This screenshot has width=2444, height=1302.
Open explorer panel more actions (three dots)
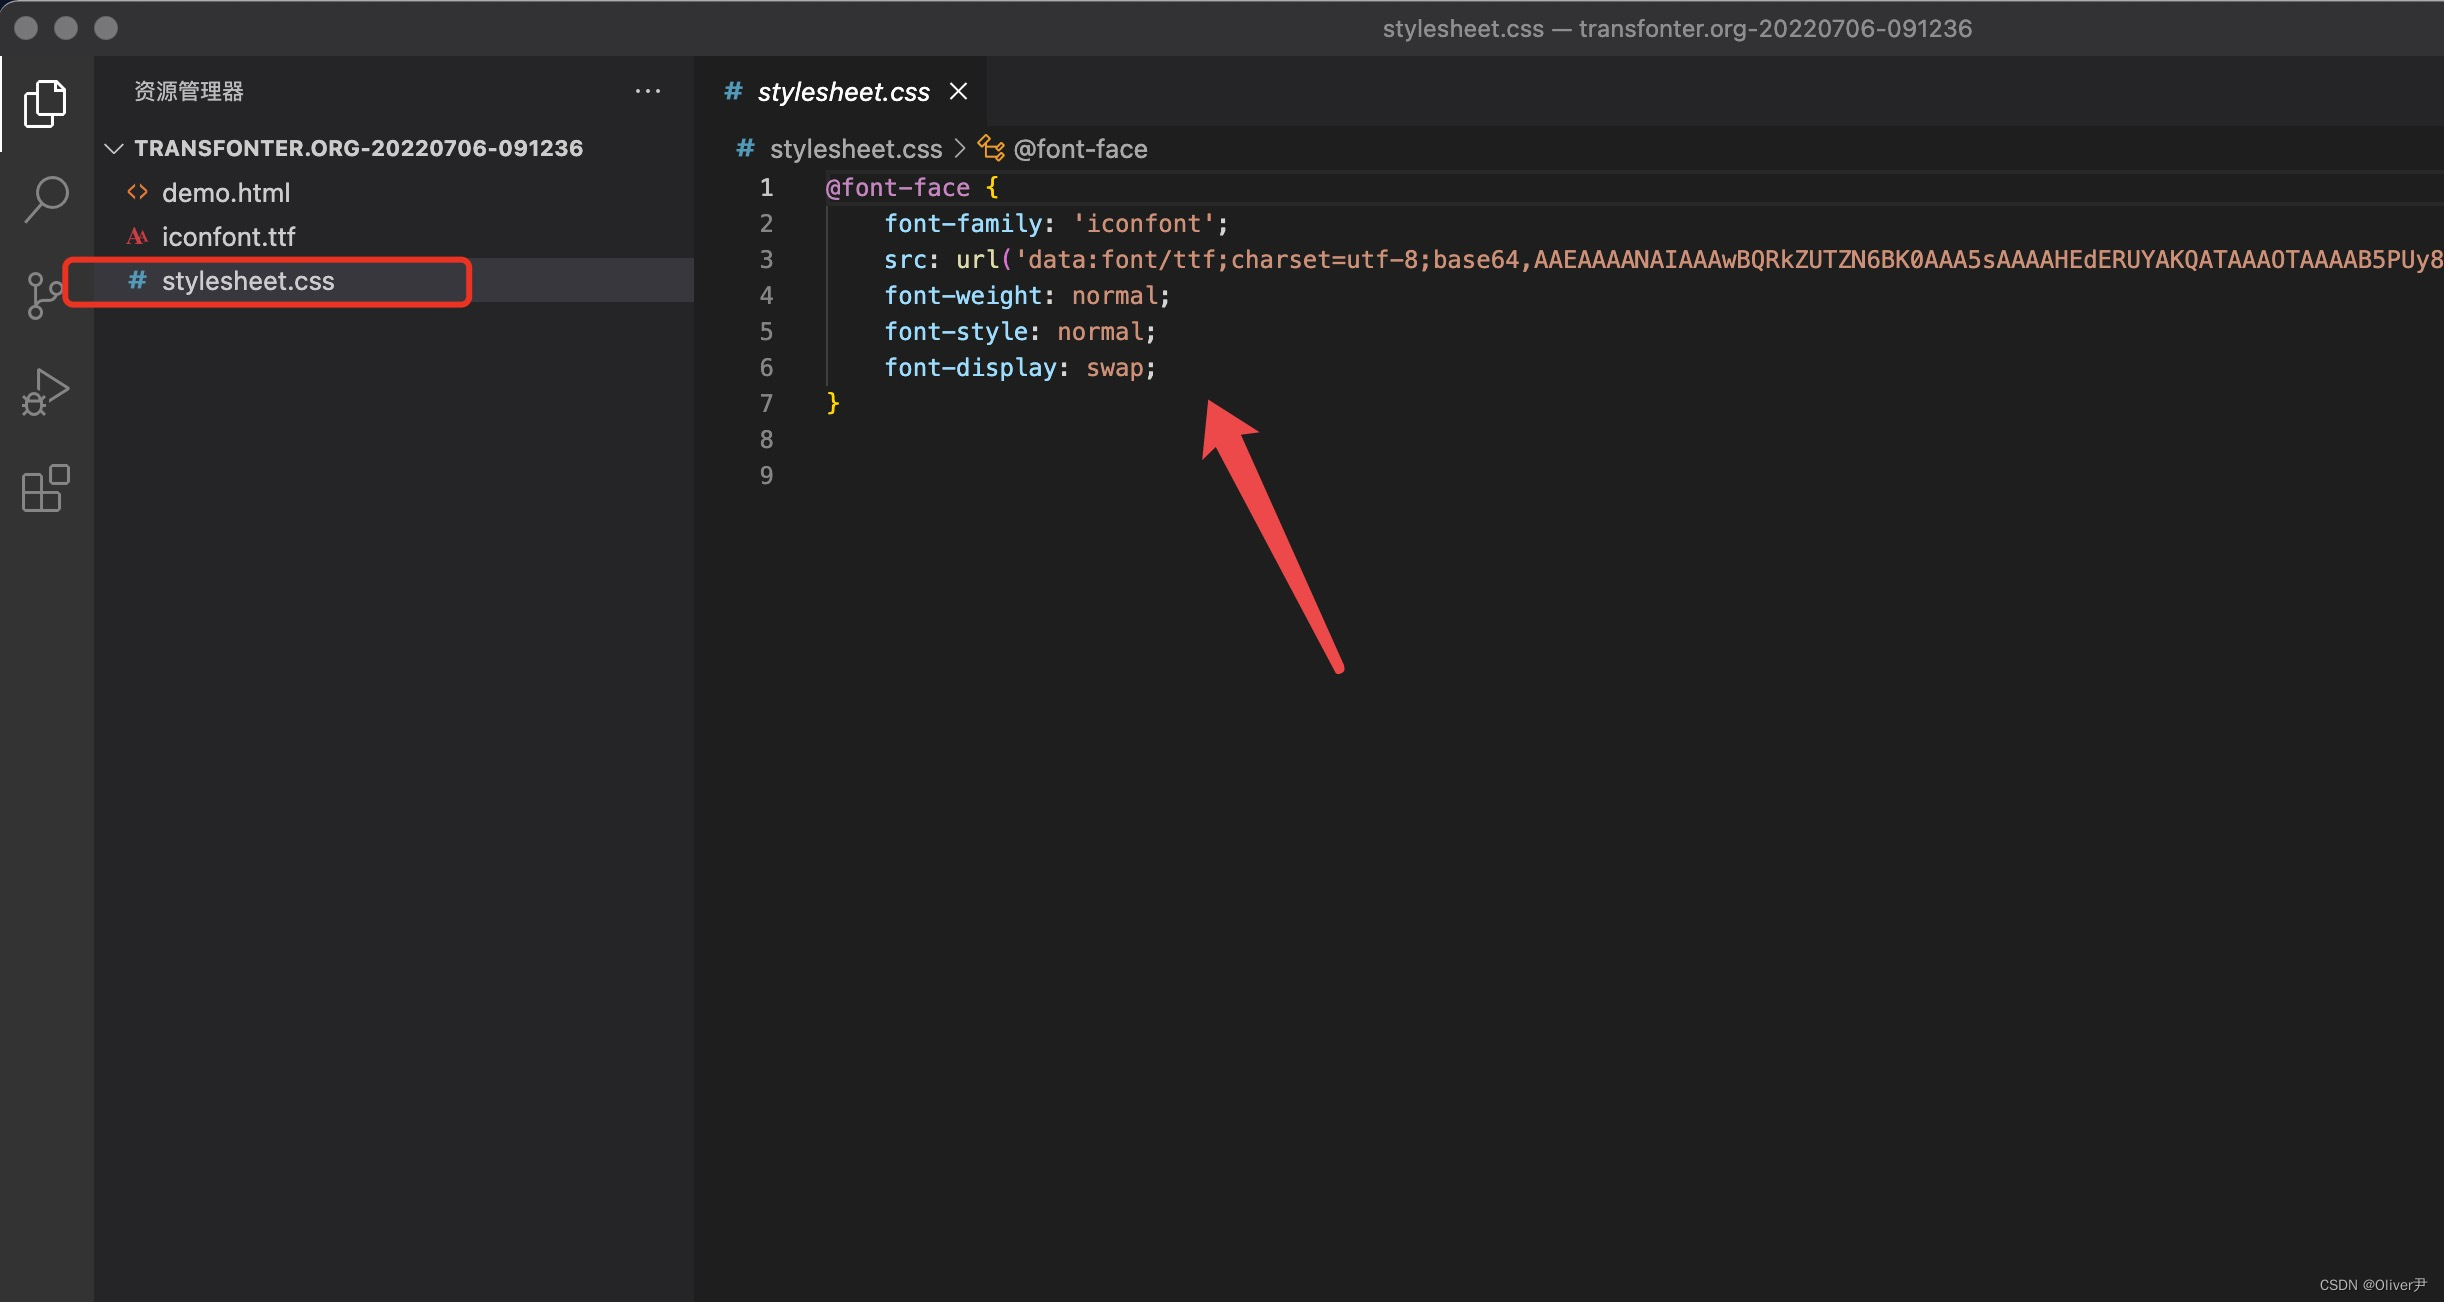[x=648, y=91]
